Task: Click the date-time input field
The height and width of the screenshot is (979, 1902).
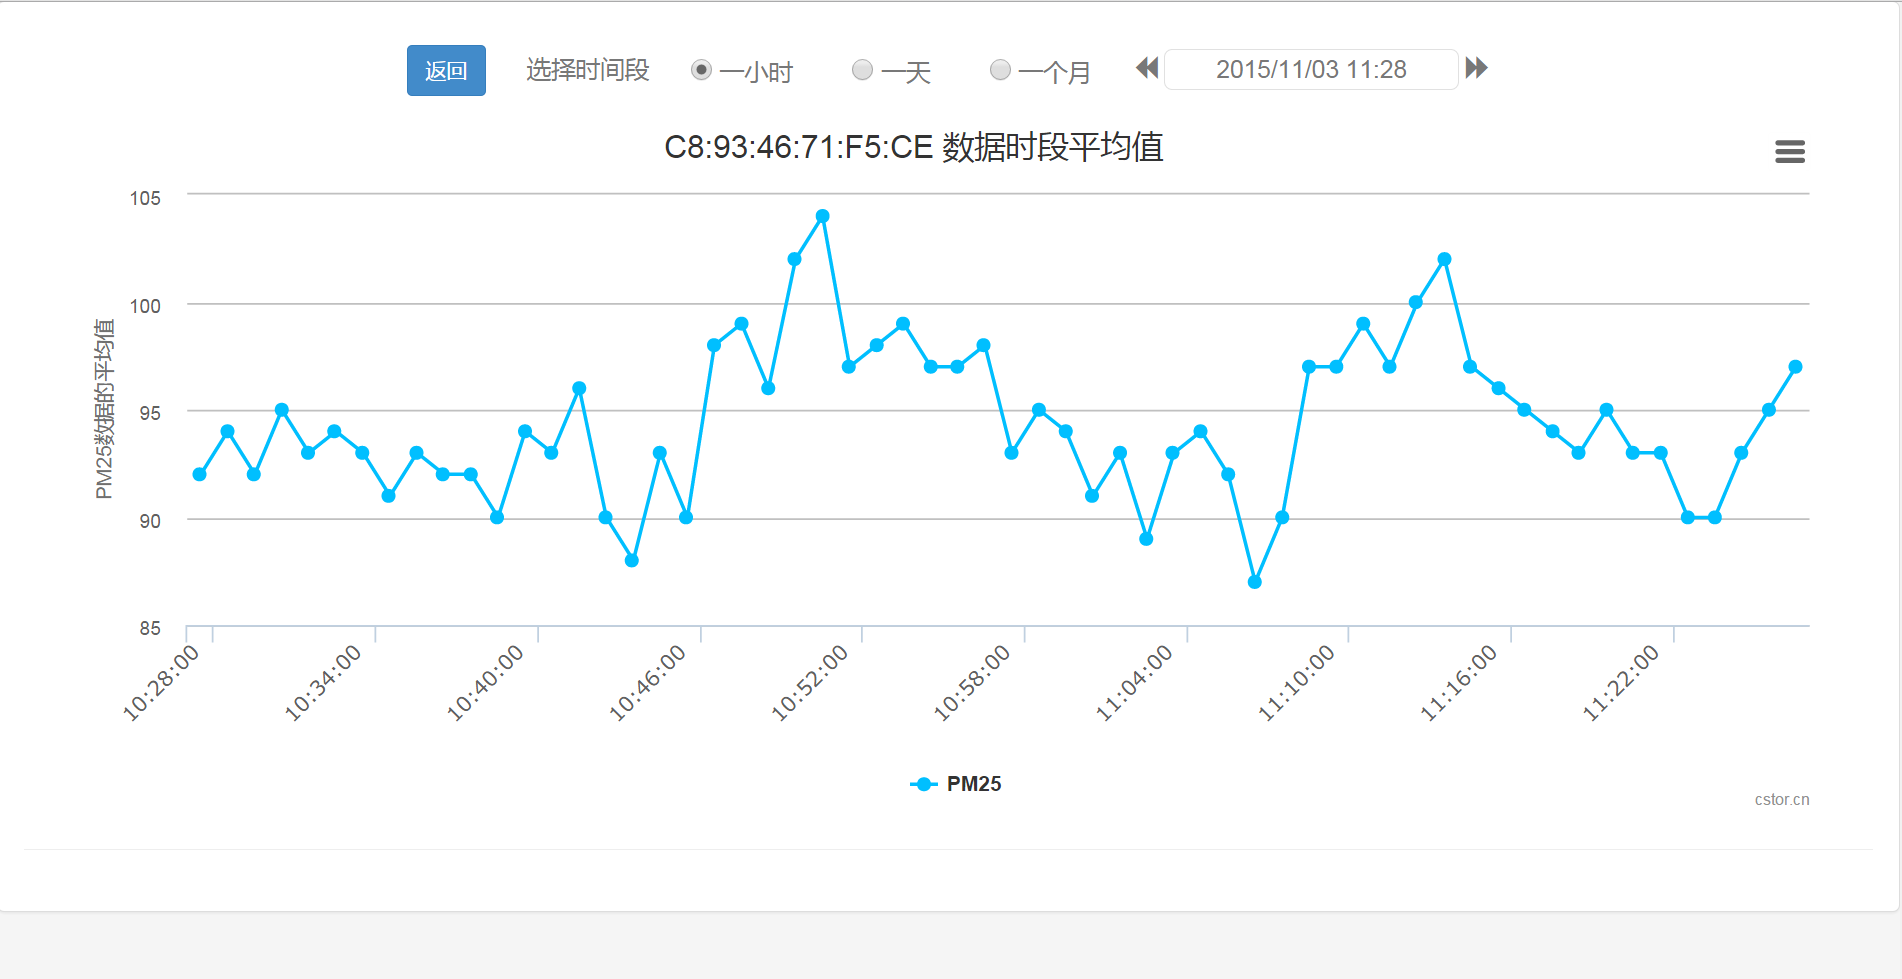Action: click(1310, 70)
